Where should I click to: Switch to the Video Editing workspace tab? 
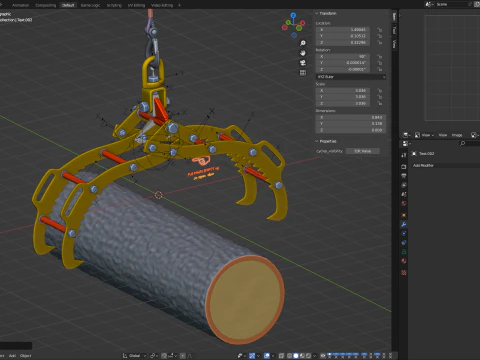[x=162, y=5]
